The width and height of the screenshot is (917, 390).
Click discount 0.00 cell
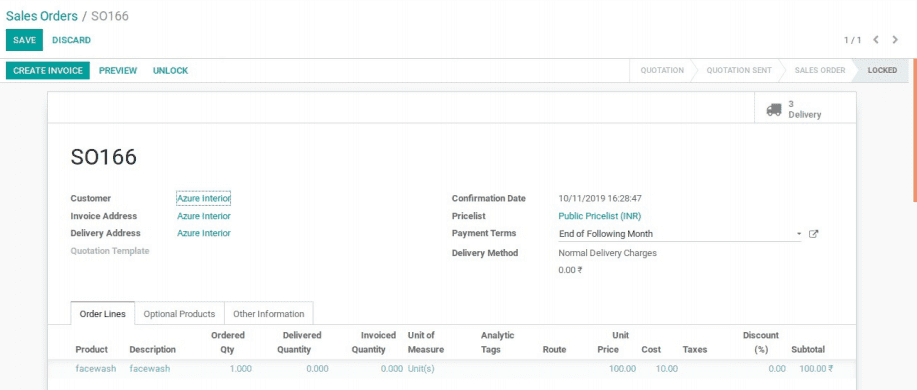coord(777,369)
